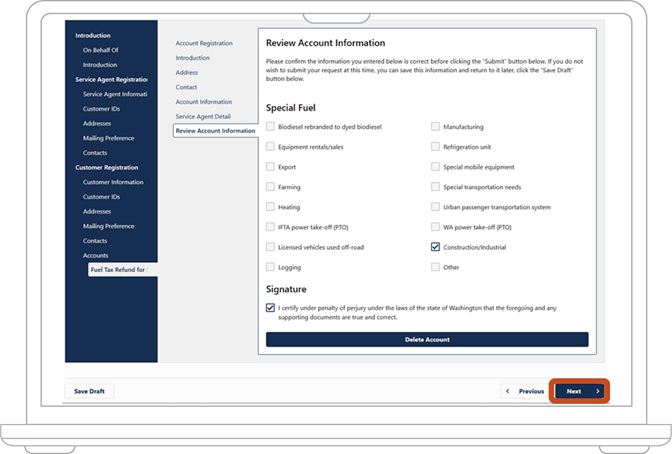The width and height of the screenshot is (672, 454).
Task: Go to the Contact step
Action: (186, 87)
